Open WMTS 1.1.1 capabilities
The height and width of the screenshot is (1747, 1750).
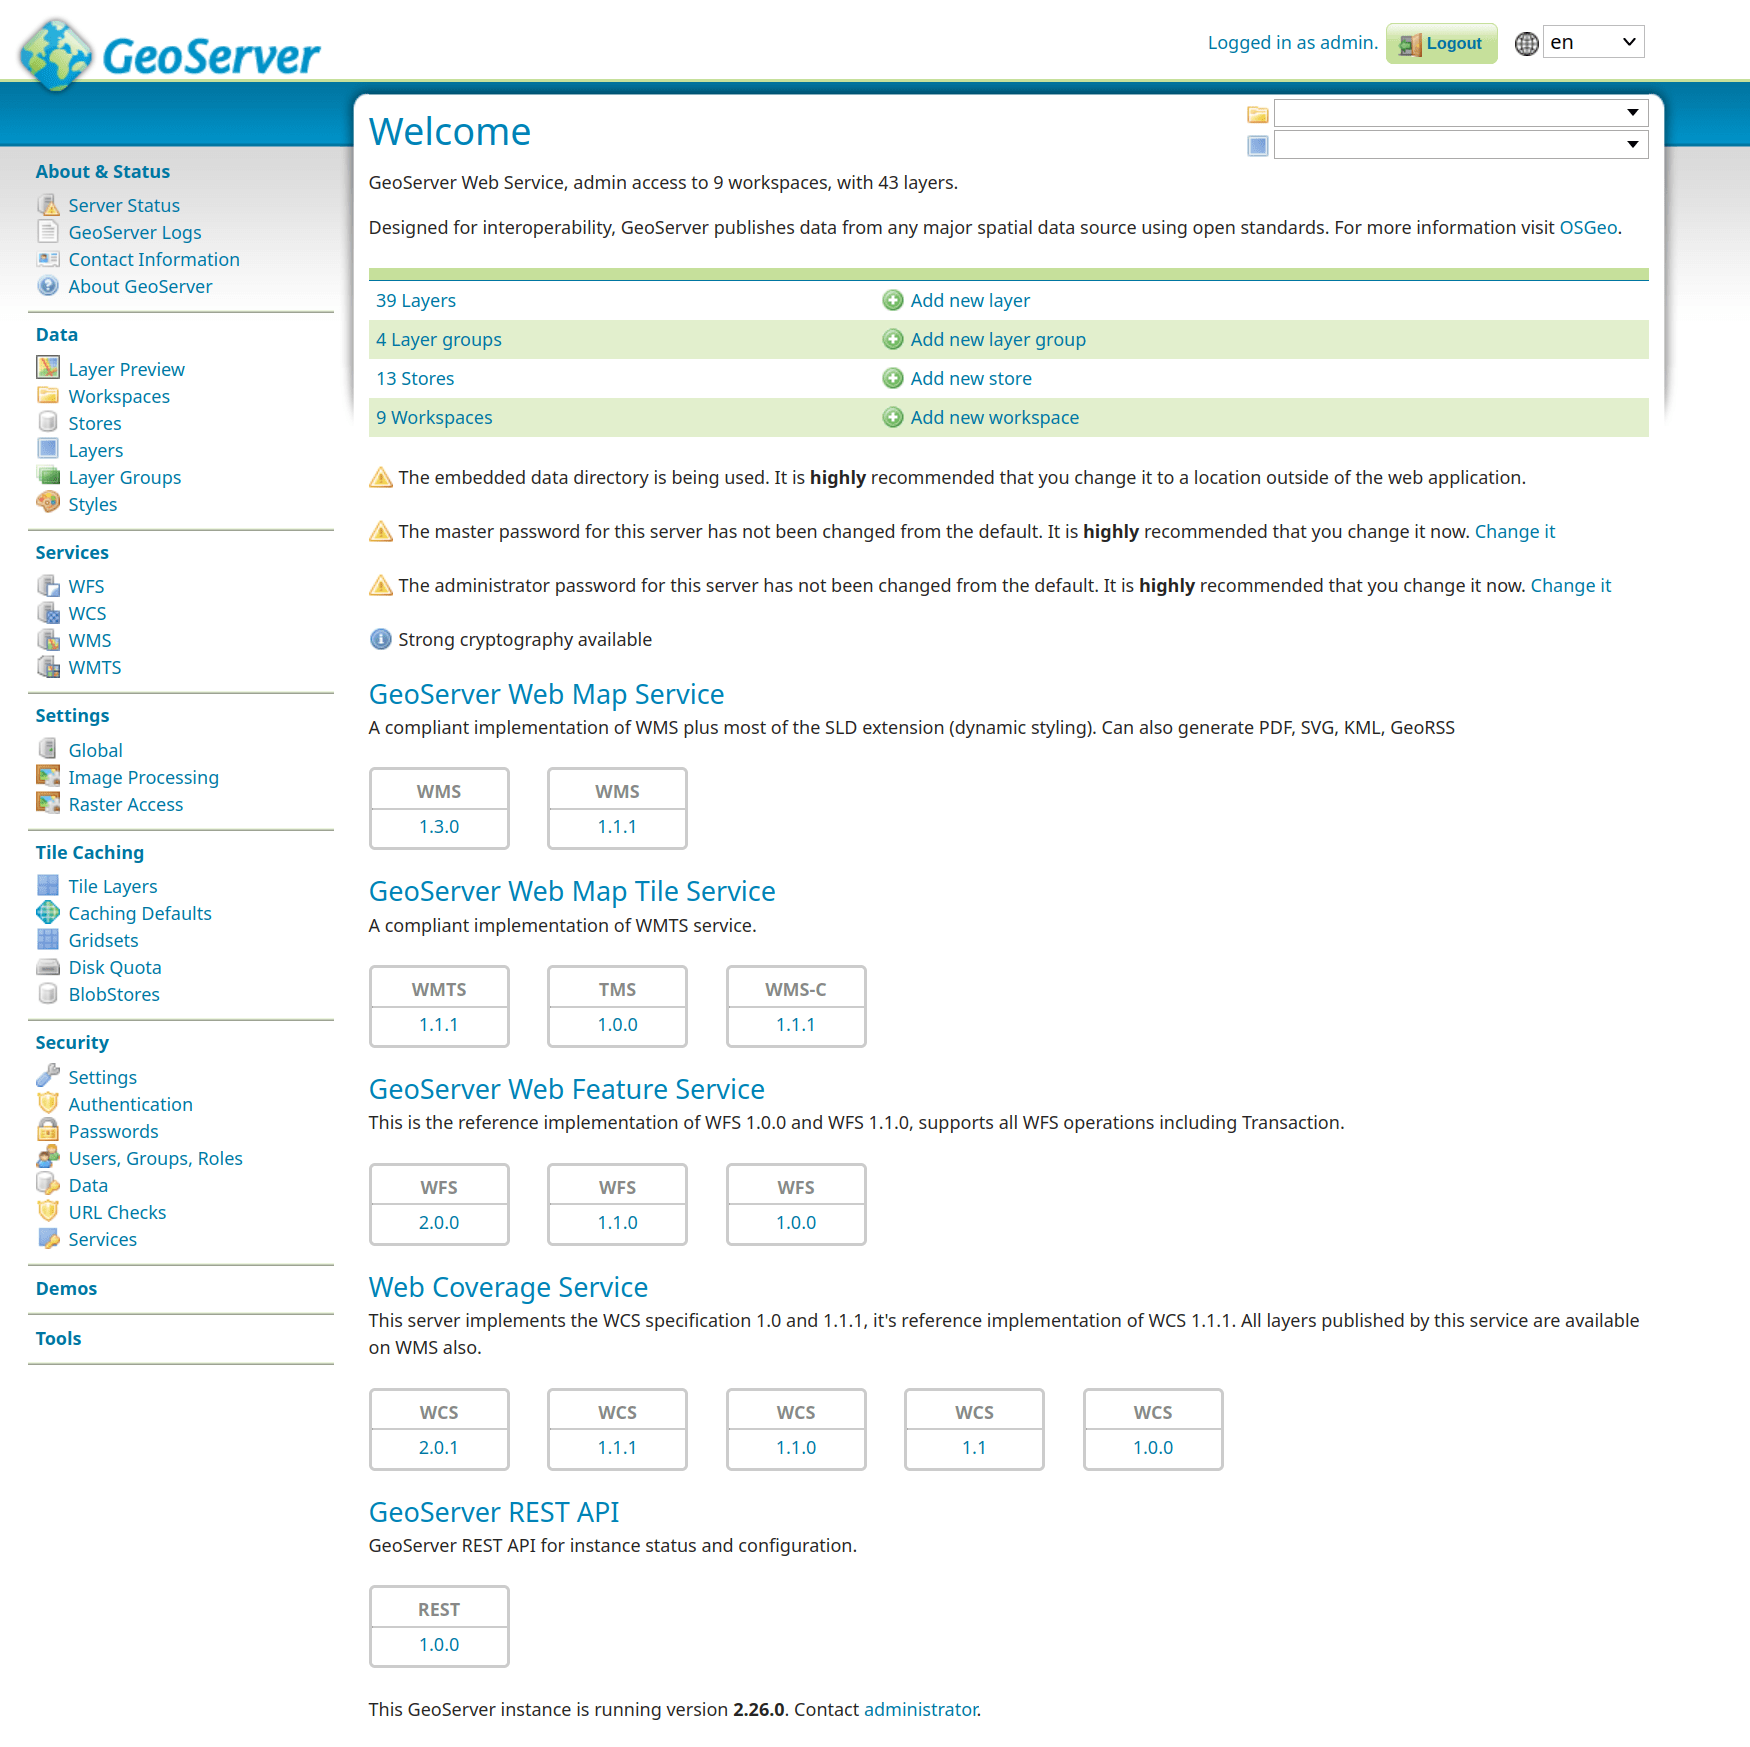(x=439, y=1024)
